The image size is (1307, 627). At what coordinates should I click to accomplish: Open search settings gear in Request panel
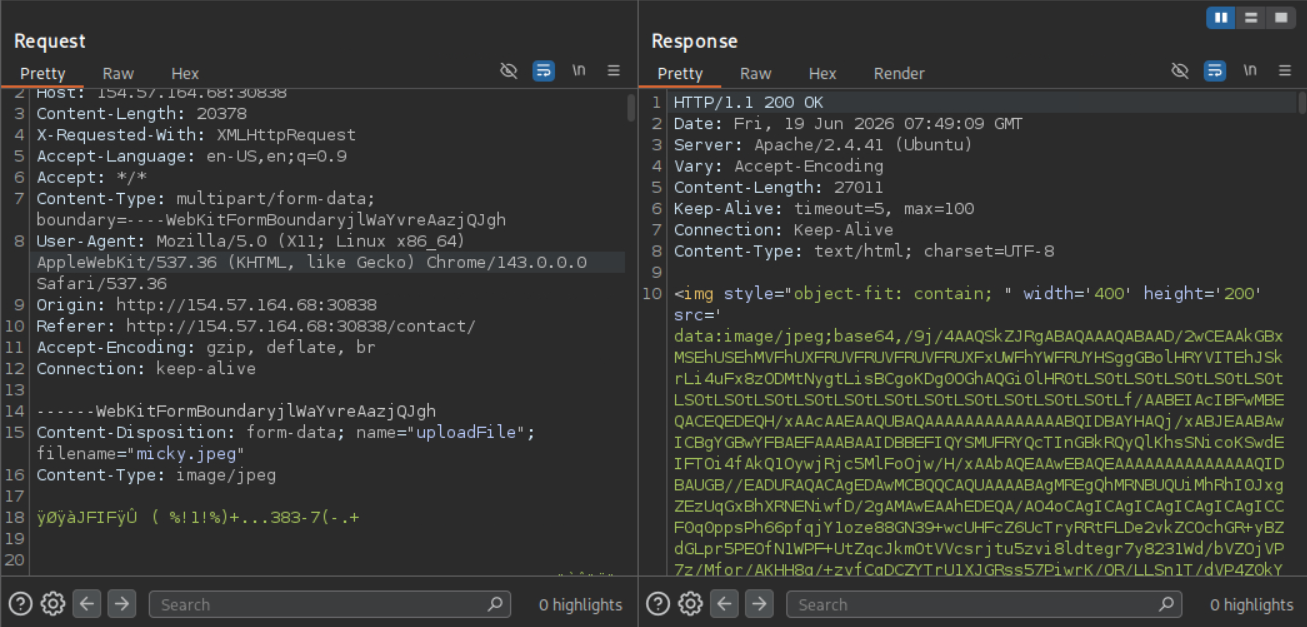(x=53, y=603)
